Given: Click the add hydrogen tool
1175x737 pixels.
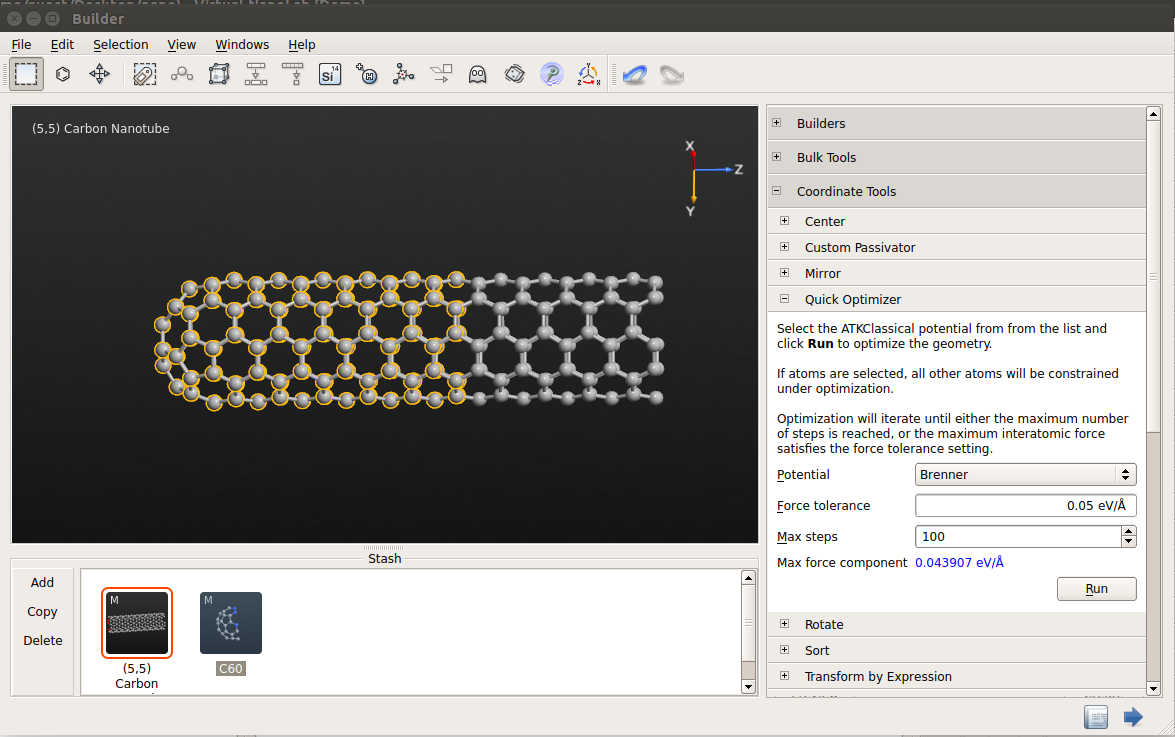Looking at the screenshot, I should click(x=366, y=74).
